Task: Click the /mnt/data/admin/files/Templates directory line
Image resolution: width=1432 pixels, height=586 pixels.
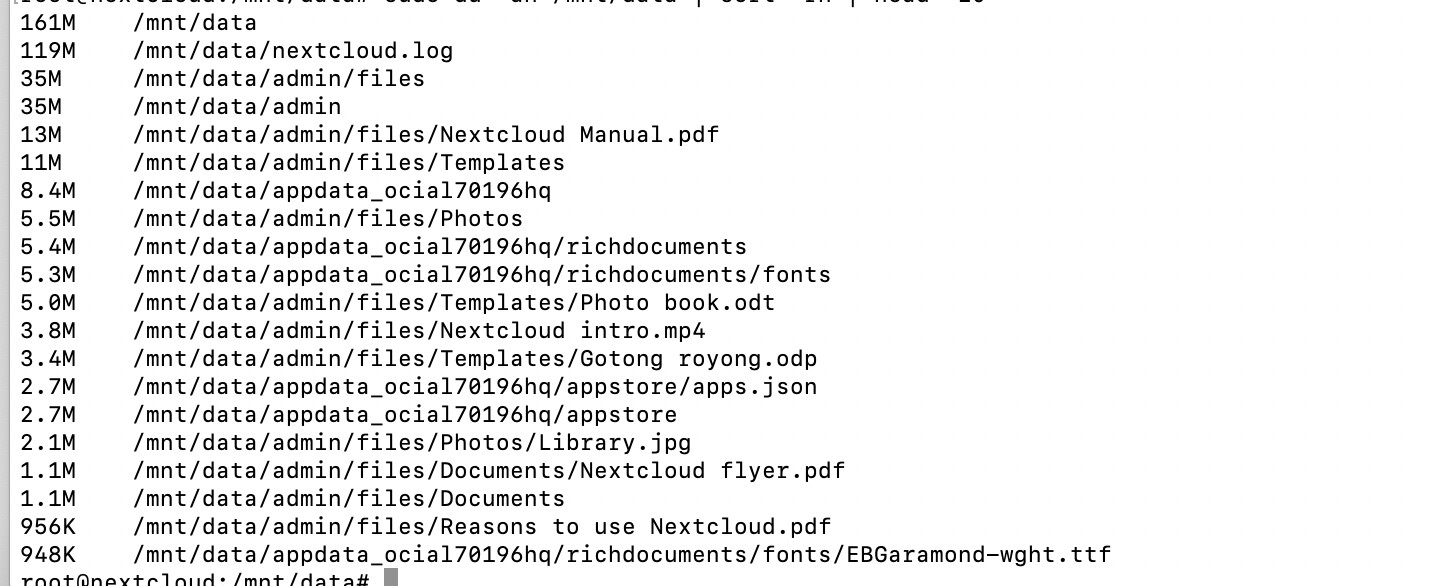Action: pyautogui.click(x=348, y=162)
